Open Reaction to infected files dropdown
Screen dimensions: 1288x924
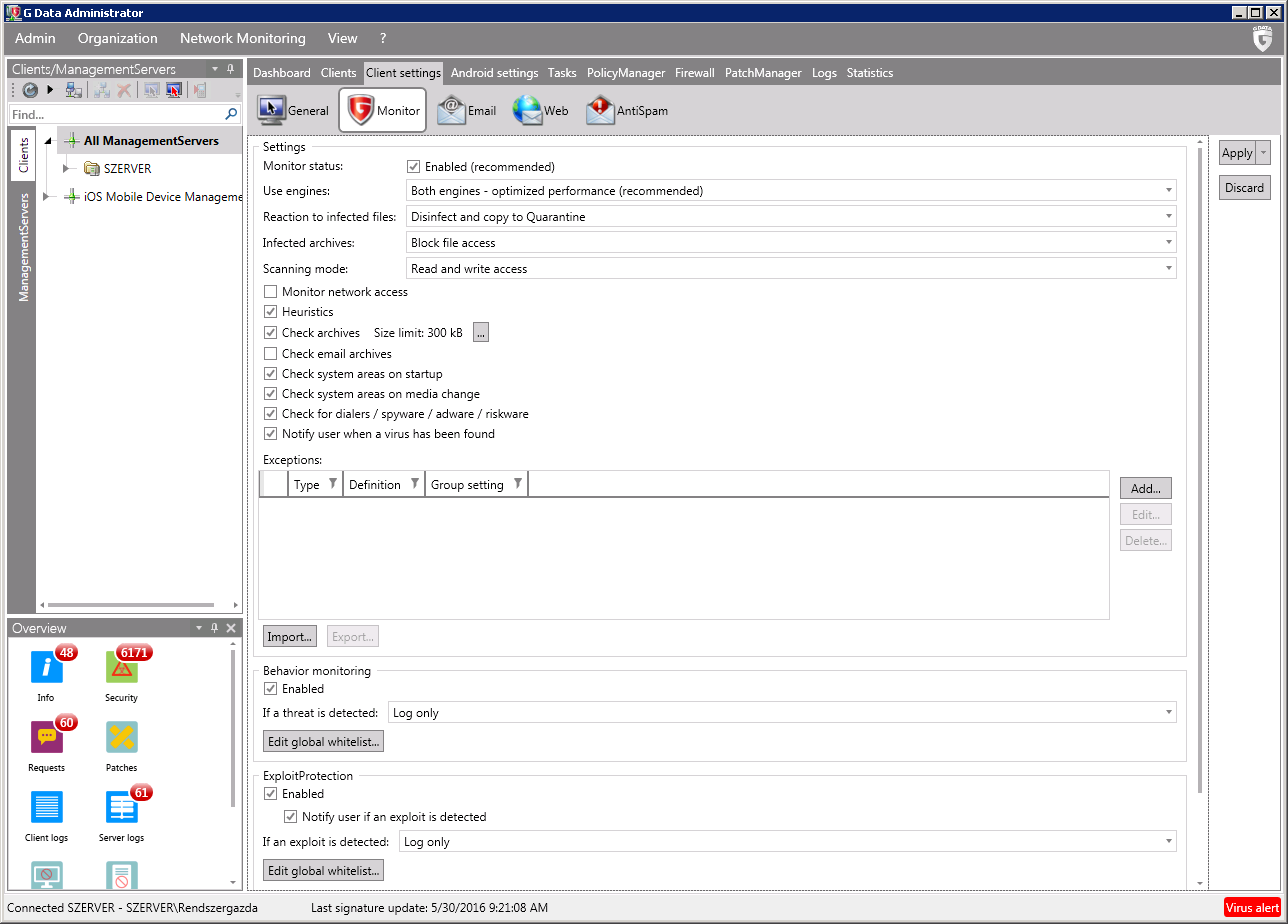[791, 217]
